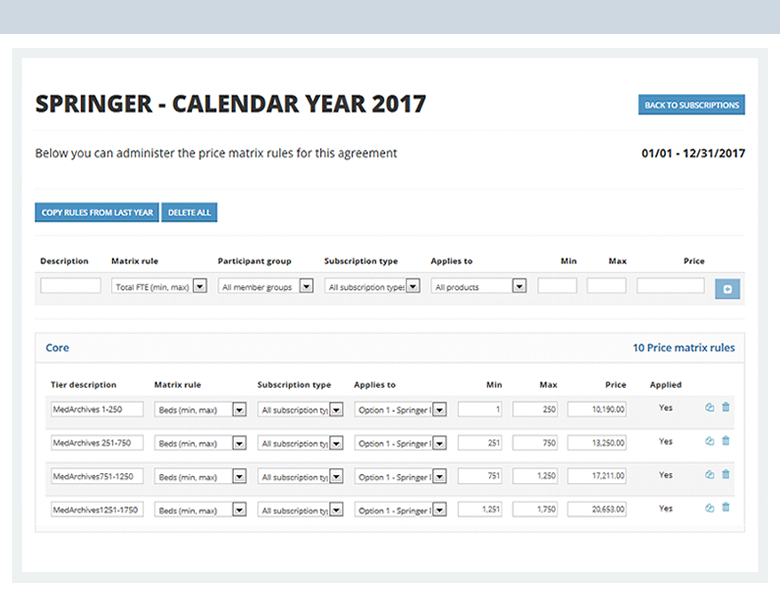Open the All member groups dropdown
Viewport: 780px width, 598px height.
coord(265,286)
